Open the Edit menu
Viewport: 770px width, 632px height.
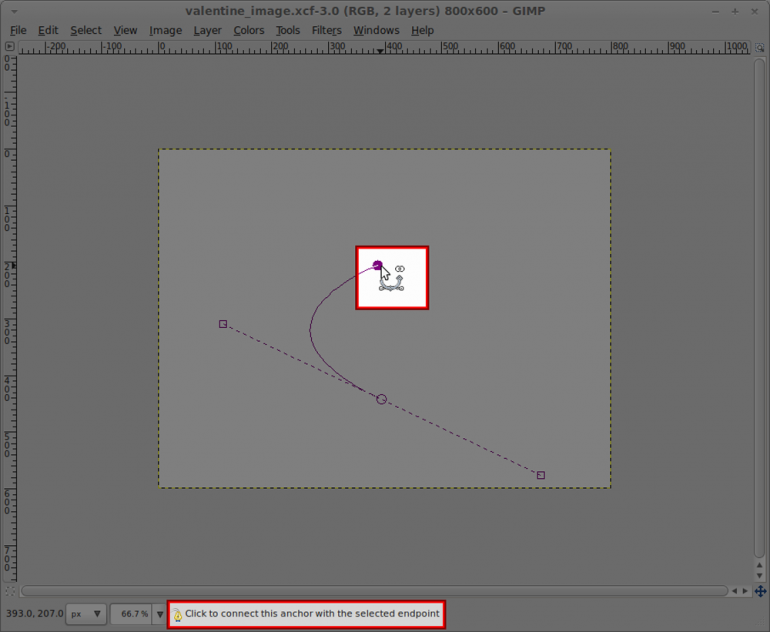click(x=48, y=30)
